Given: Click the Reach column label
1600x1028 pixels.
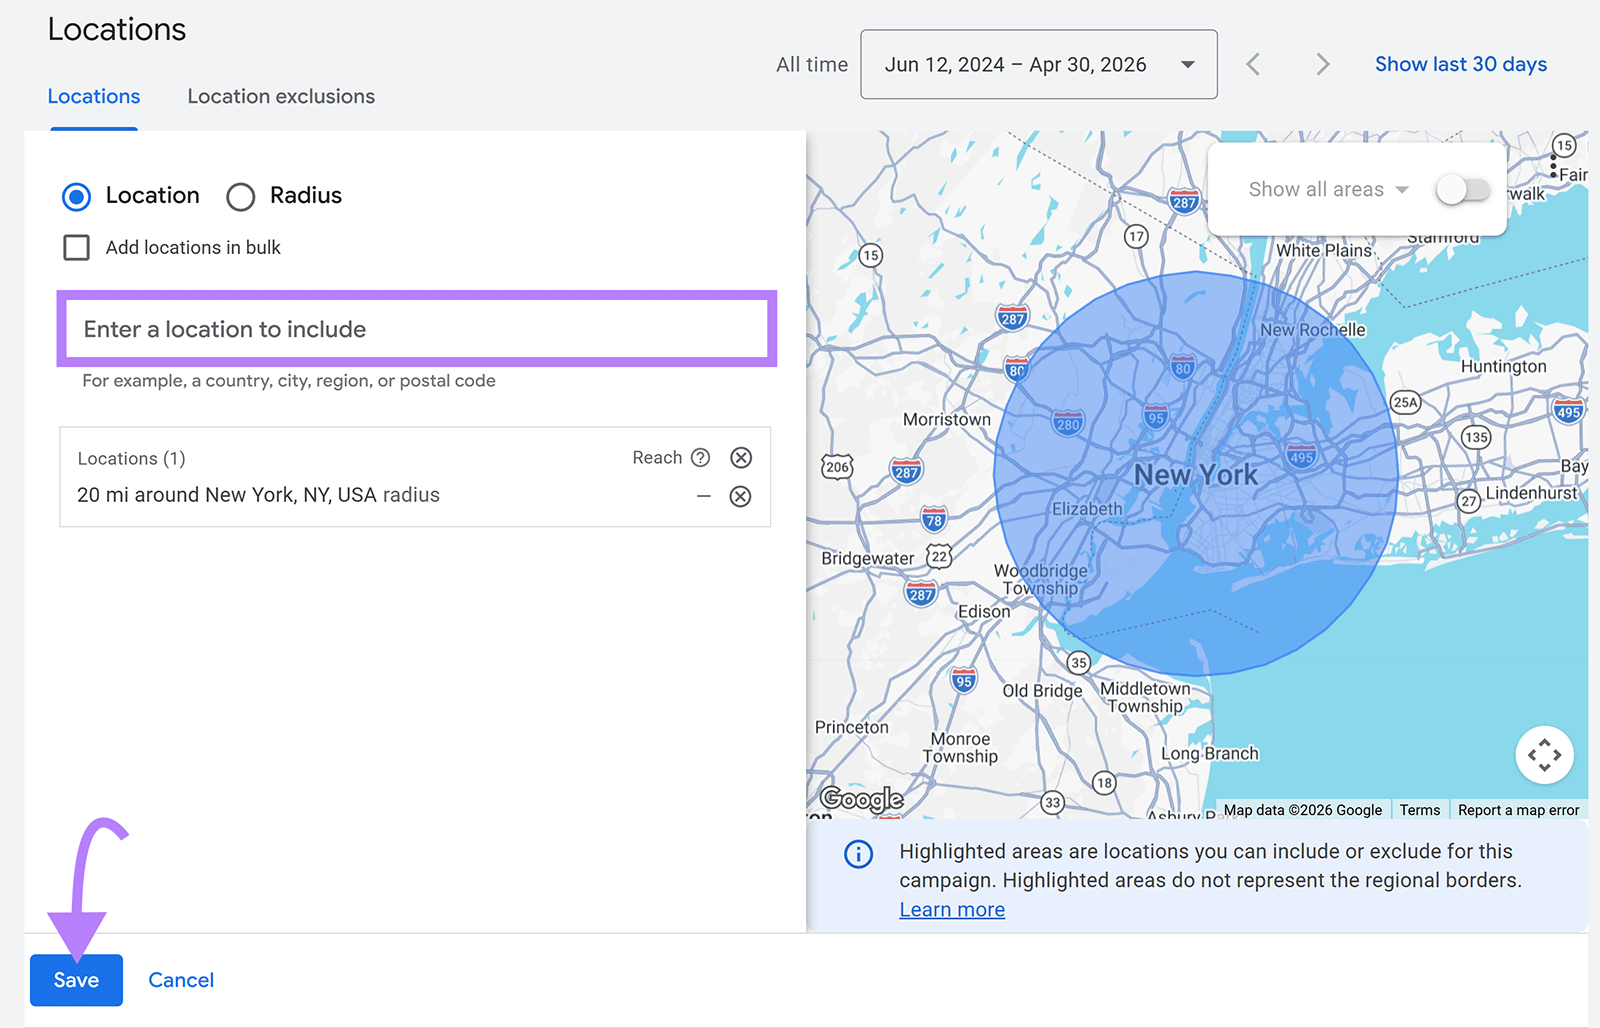Looking at the screenshot, I should pos(657,457).
